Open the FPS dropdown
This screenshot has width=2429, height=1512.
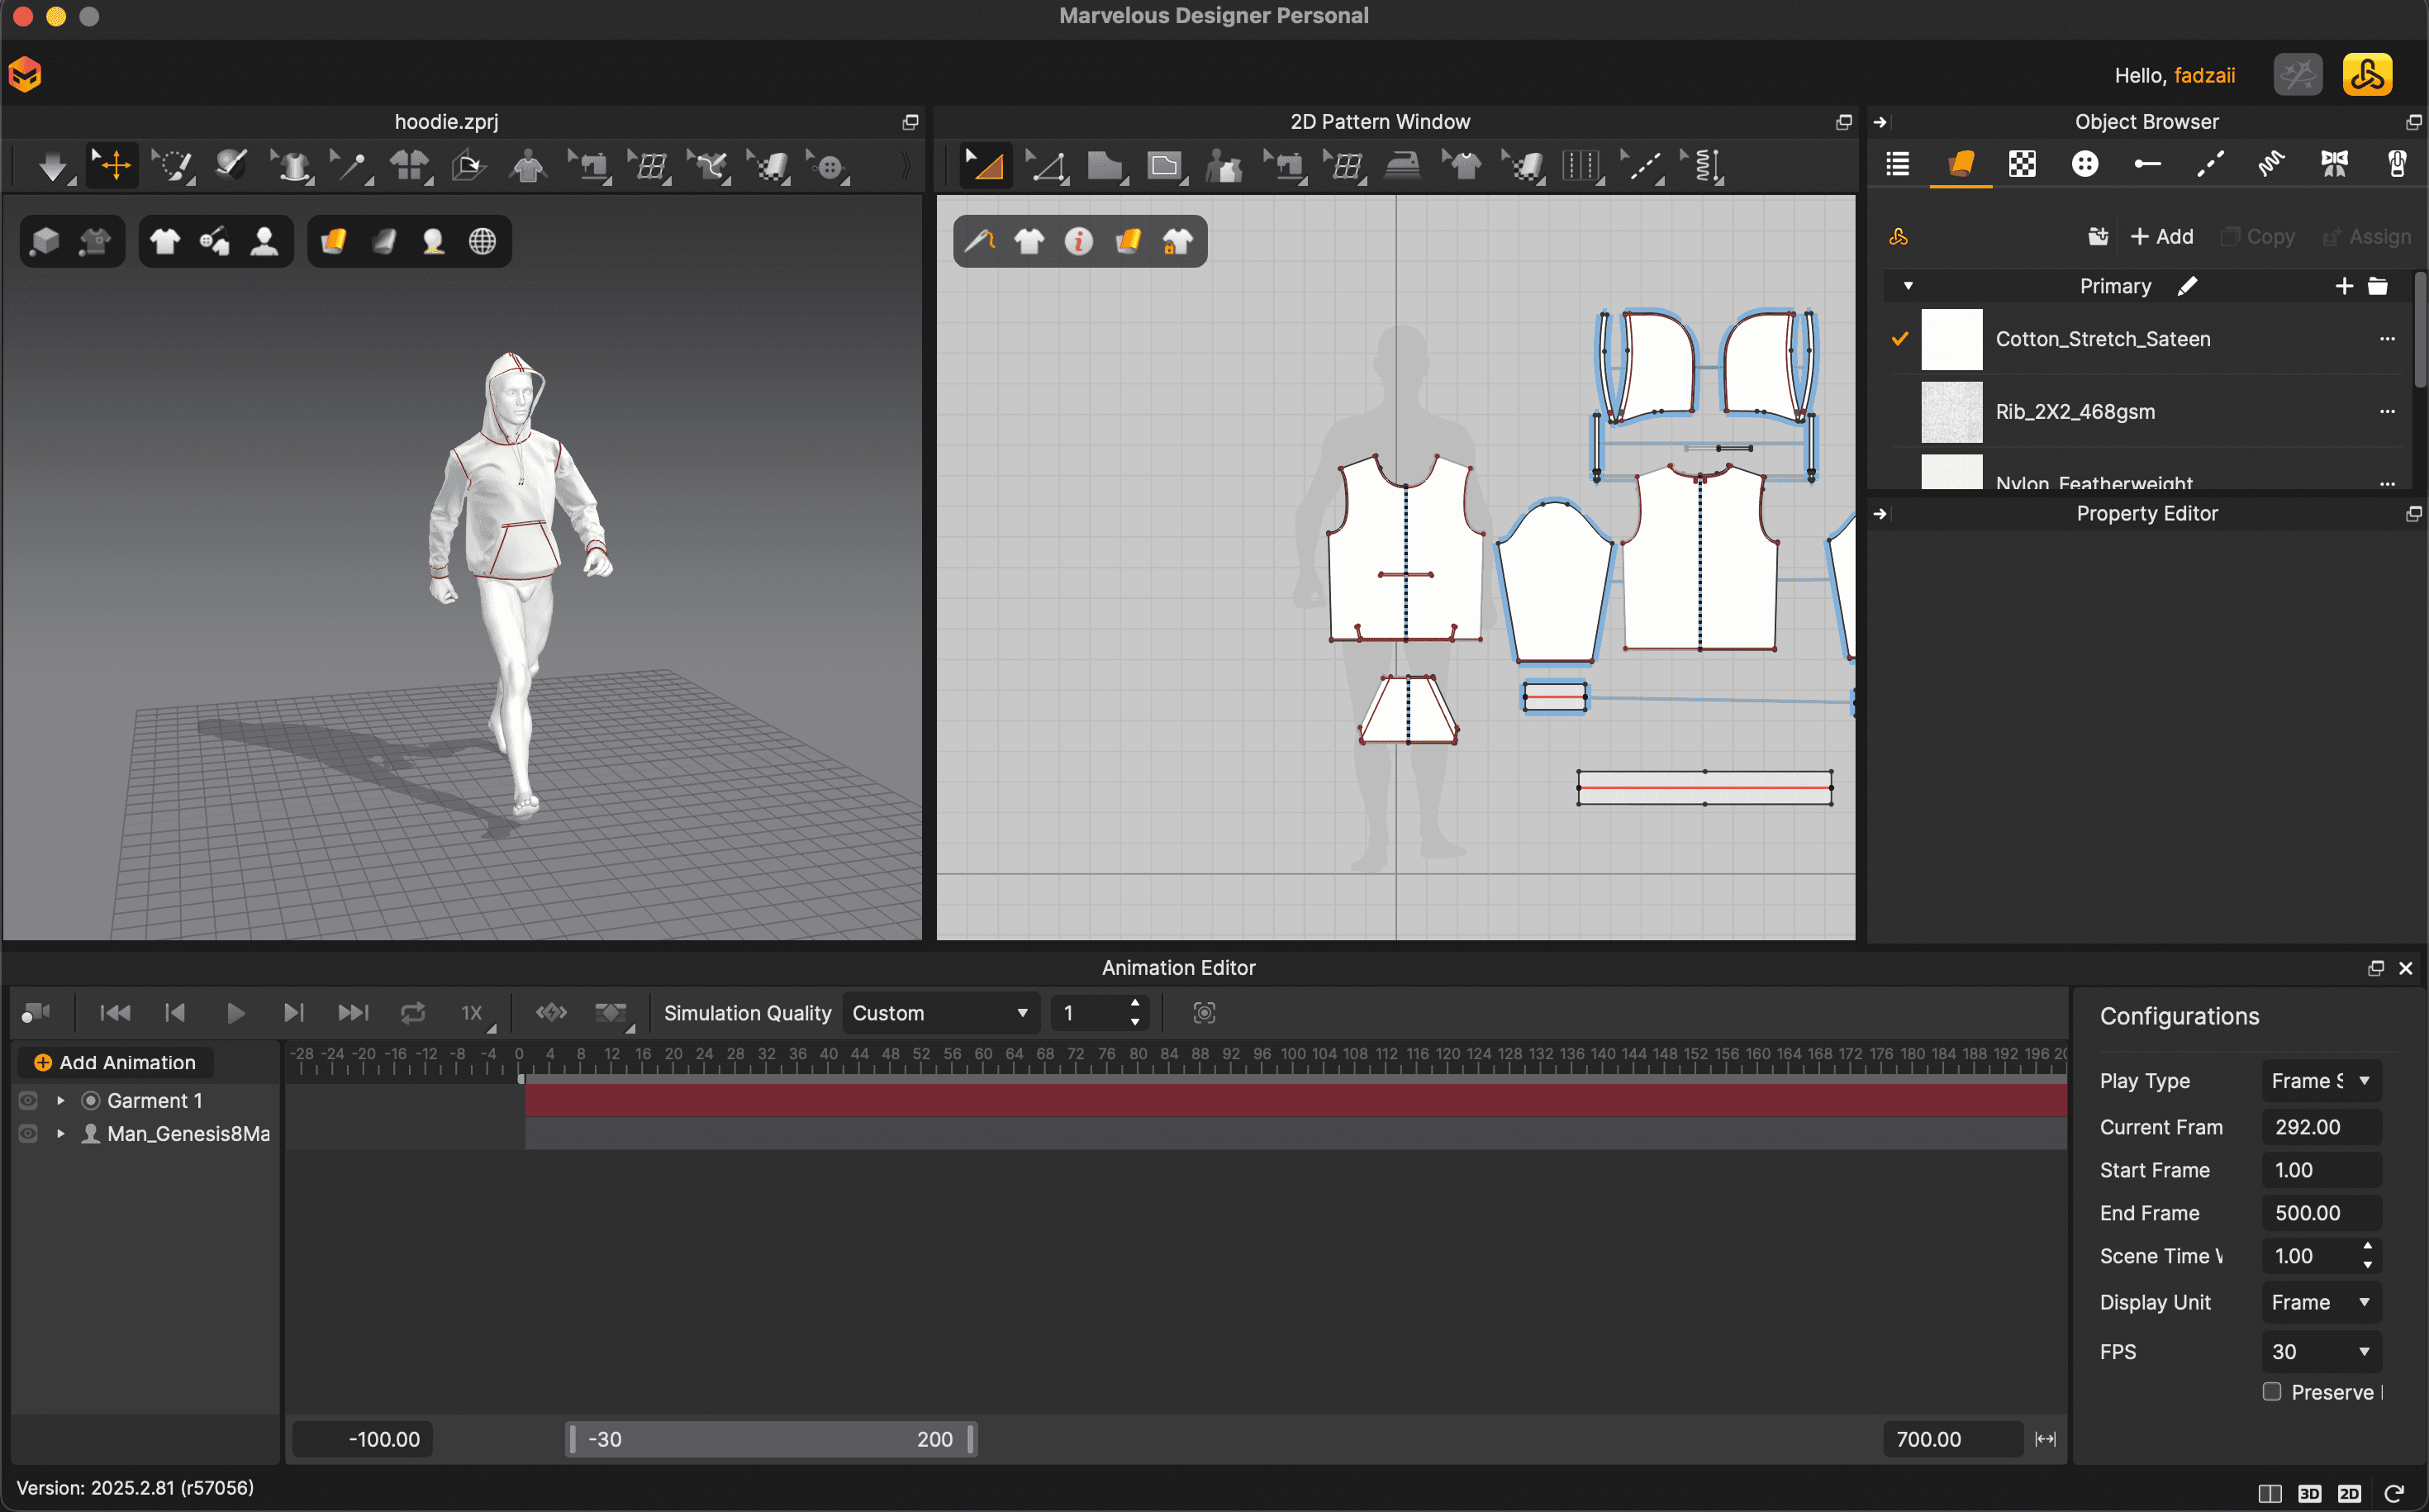[x=2320, y=1351]
